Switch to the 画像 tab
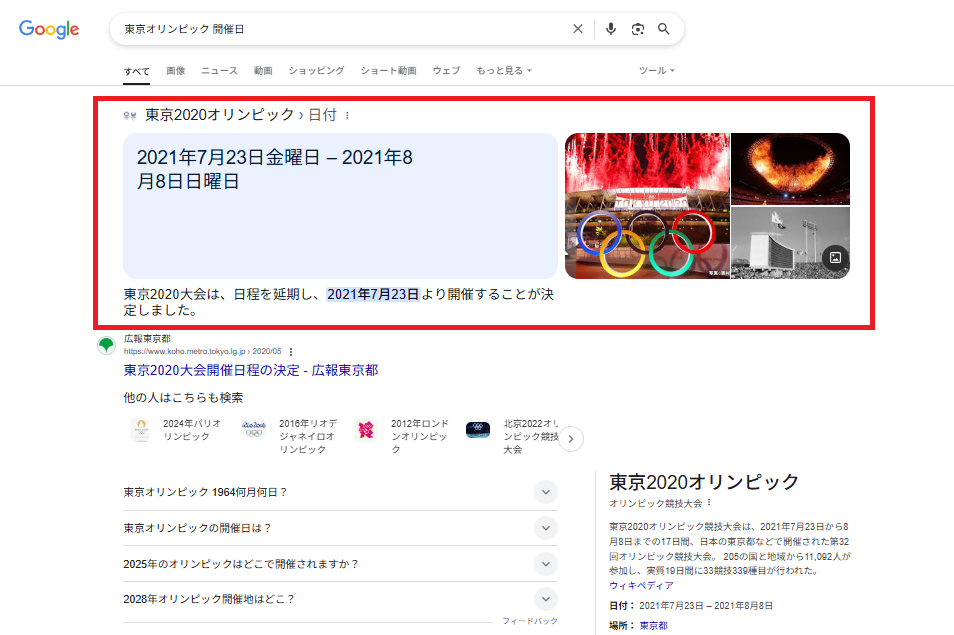This screenshot has height=635, width=954. tap(176, 71)
